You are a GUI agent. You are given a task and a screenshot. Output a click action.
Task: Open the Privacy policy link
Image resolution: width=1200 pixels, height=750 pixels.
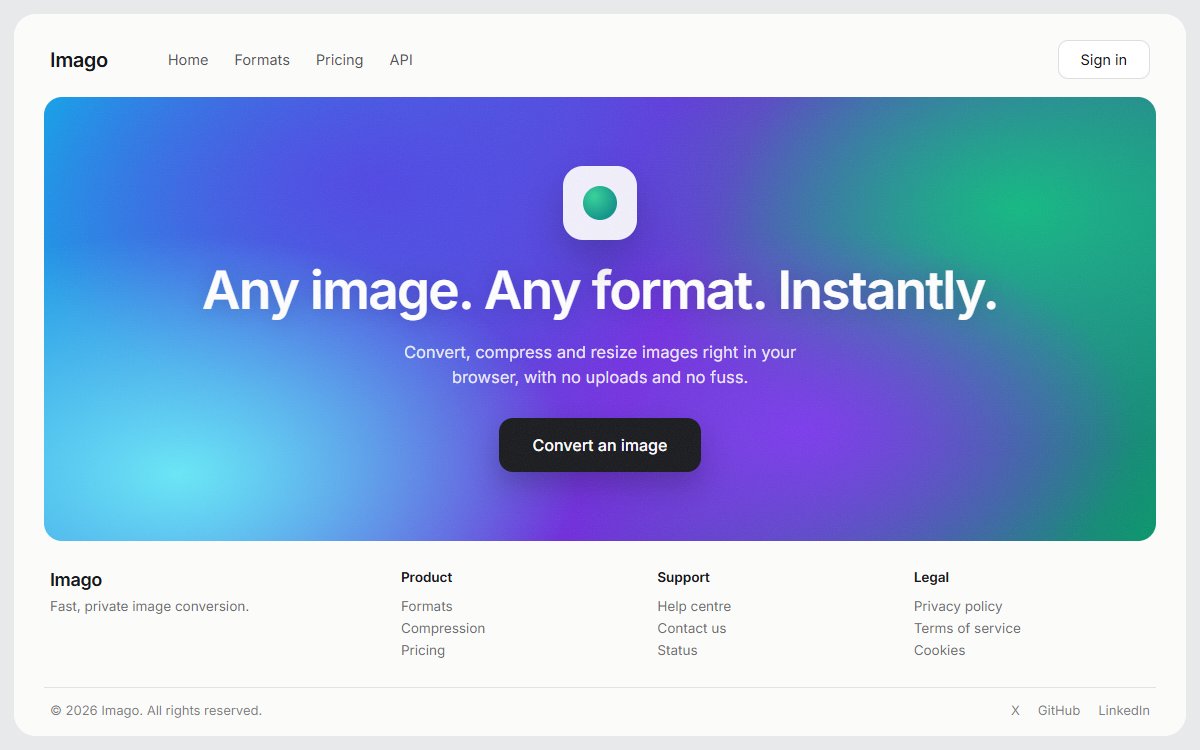point(958,606)
